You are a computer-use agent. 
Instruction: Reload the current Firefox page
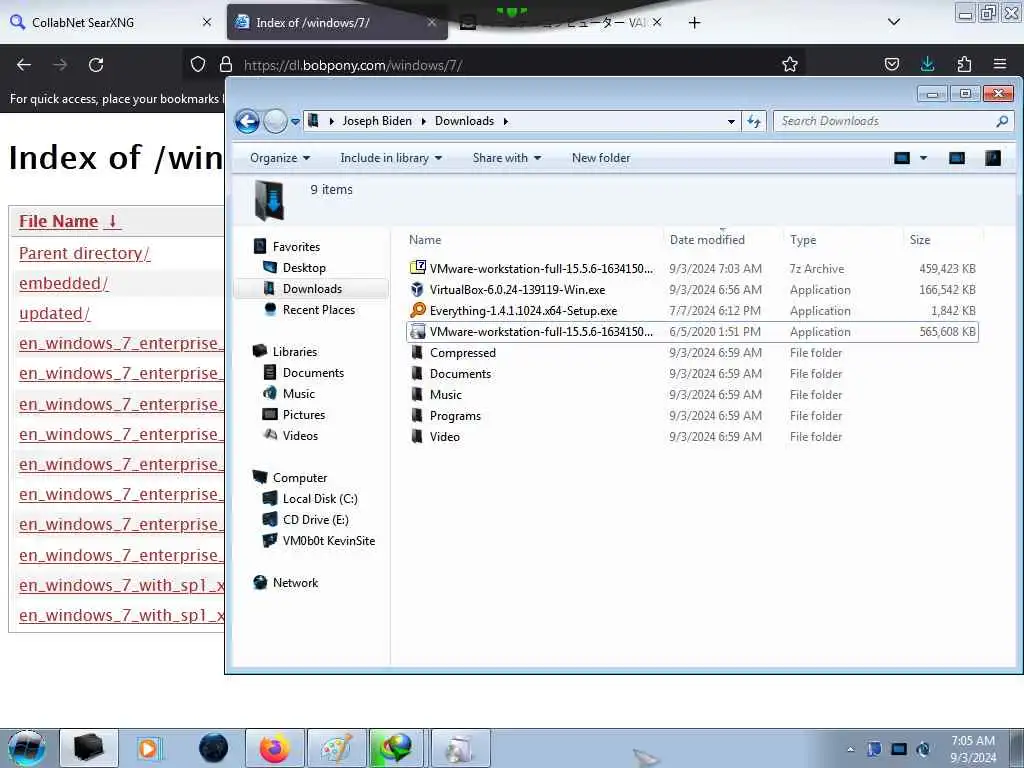pyautogui.click(x=96, y=65)
